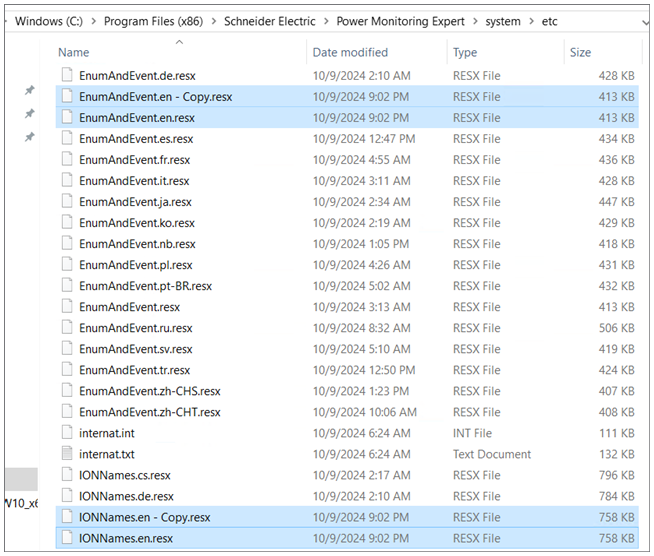Click the top pin icon in navigation pane
Image resolution: width=654 pixels, height=556 pixels.
coord(29,90)
